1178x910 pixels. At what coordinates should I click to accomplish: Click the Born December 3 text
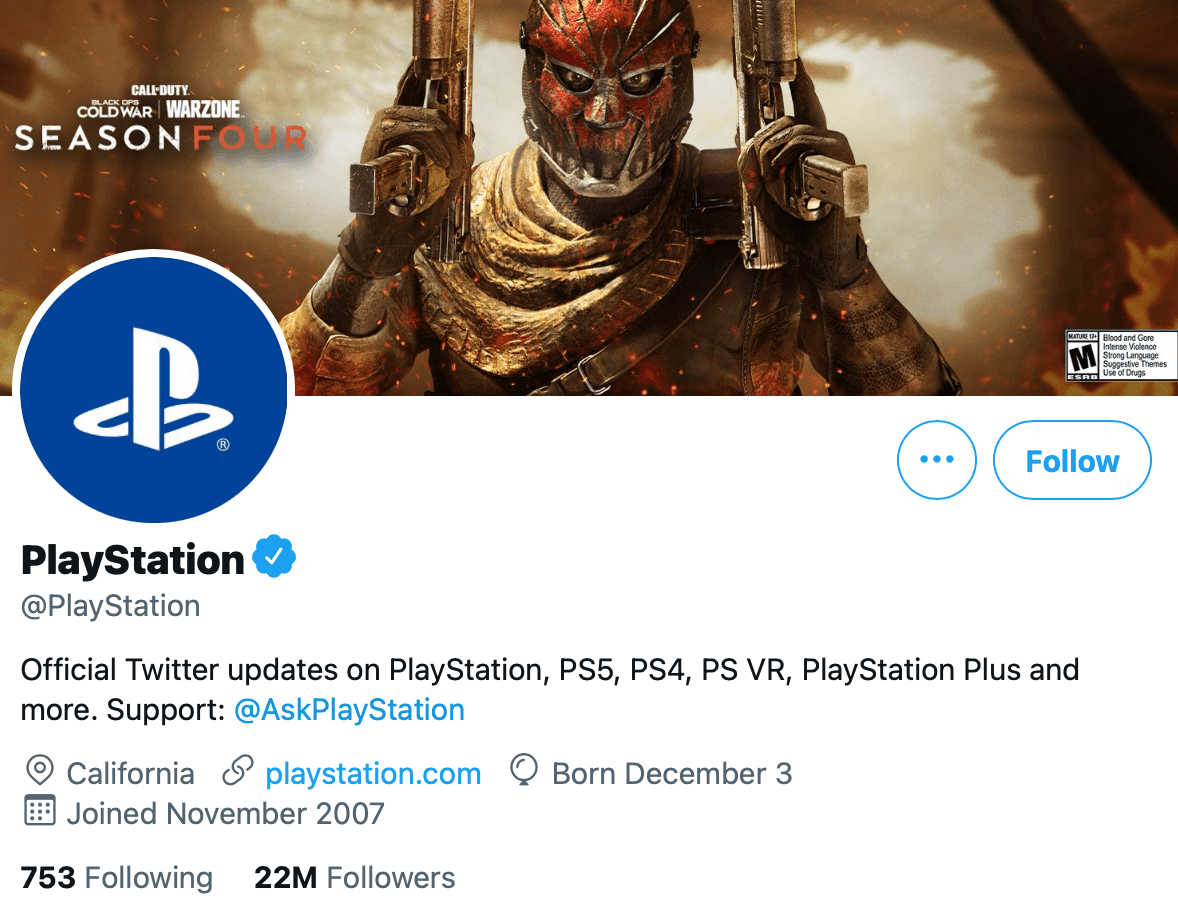tap(672, 773)
